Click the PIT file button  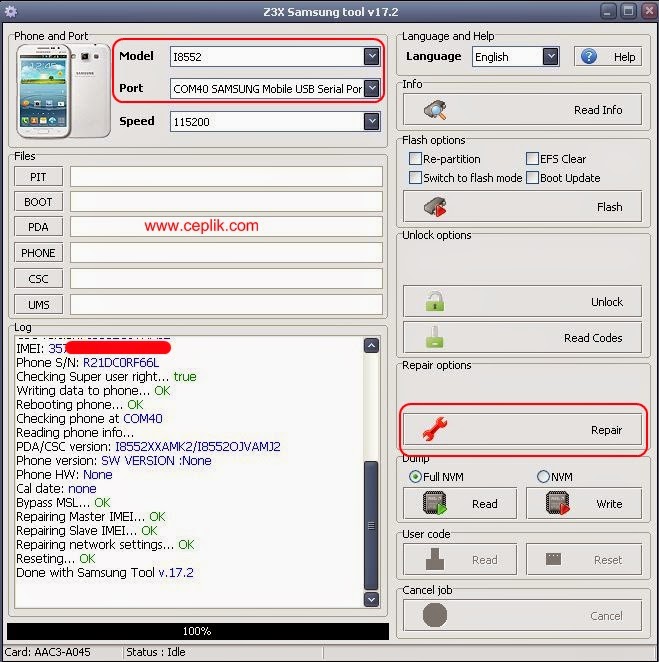coord(38,176)
